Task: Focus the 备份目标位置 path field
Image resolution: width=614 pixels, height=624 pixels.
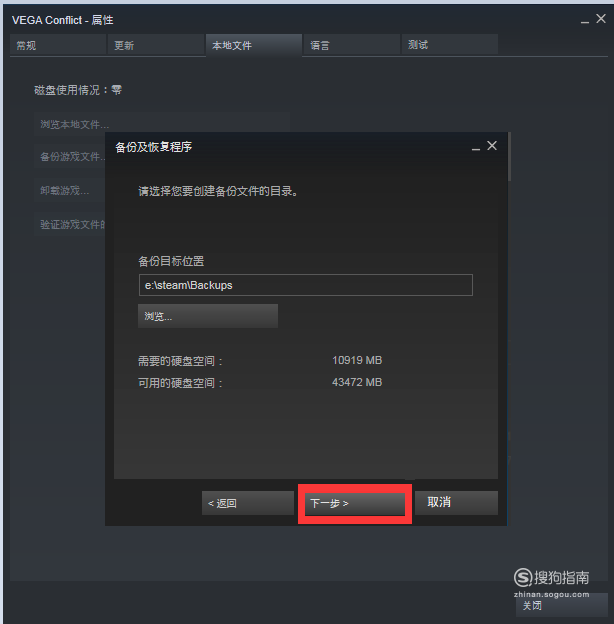Action: pos(306,285)
